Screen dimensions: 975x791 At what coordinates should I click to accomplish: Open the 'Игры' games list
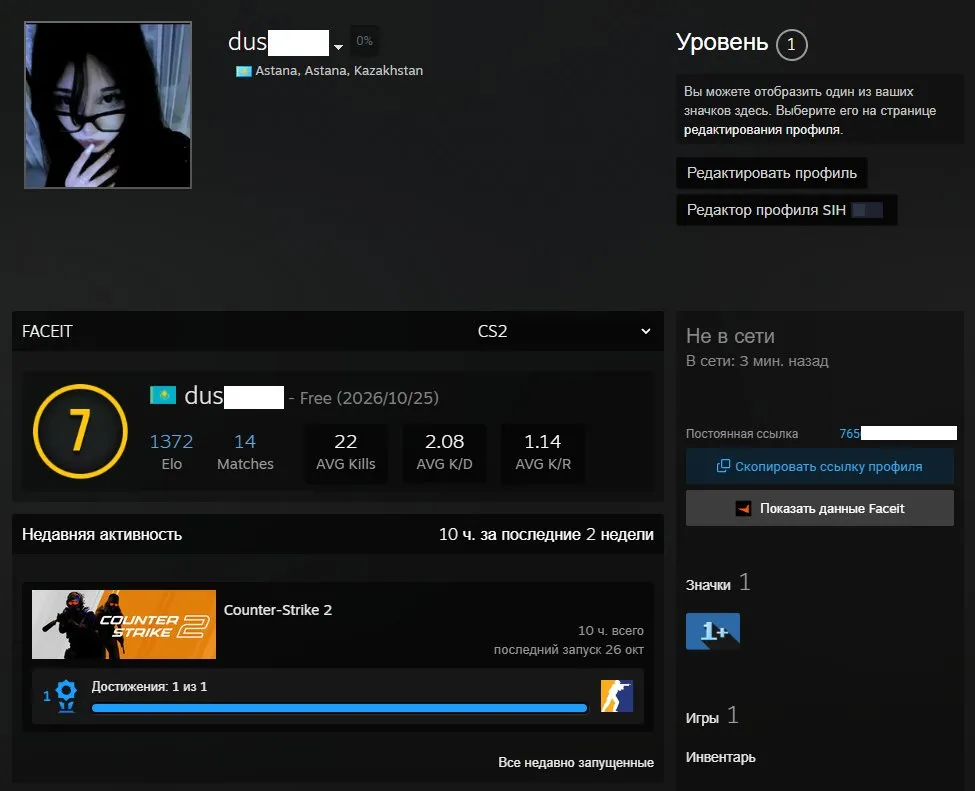(x=702, y=718)
